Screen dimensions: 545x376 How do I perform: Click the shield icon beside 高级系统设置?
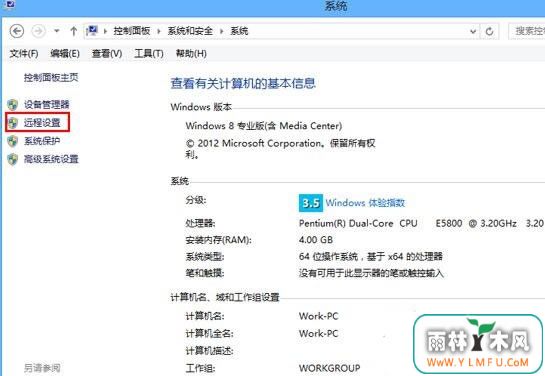point(13,160)
